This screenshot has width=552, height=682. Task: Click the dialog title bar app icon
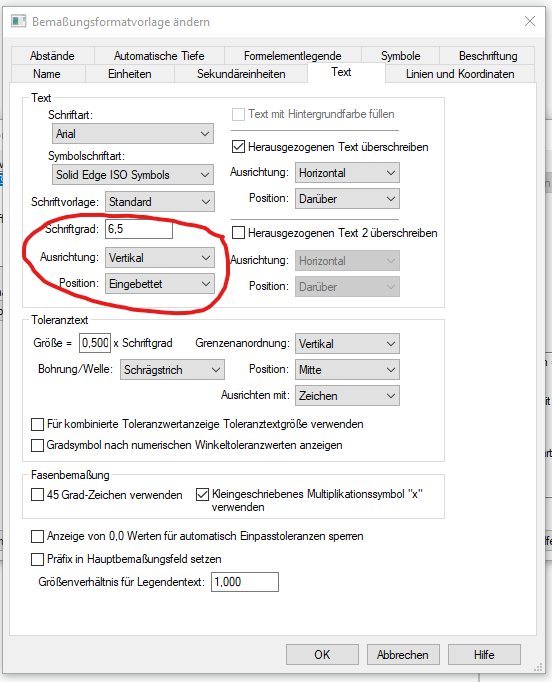pyautogui.click(x=18, y=21)
